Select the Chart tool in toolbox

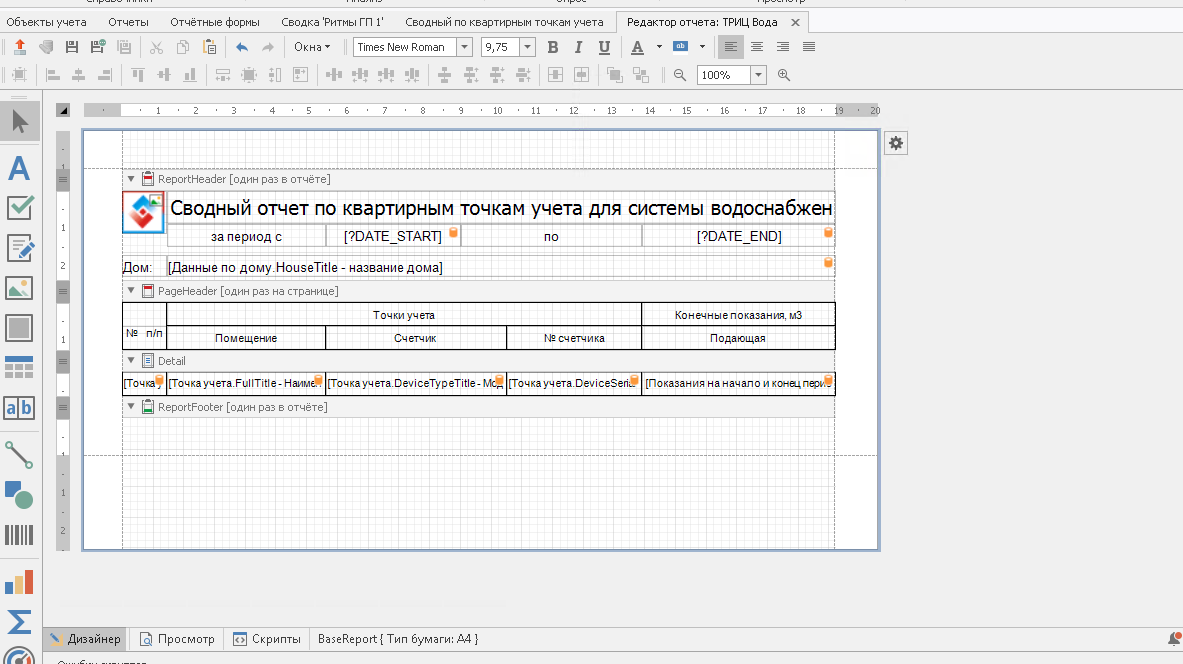click(x=20, y=583)
